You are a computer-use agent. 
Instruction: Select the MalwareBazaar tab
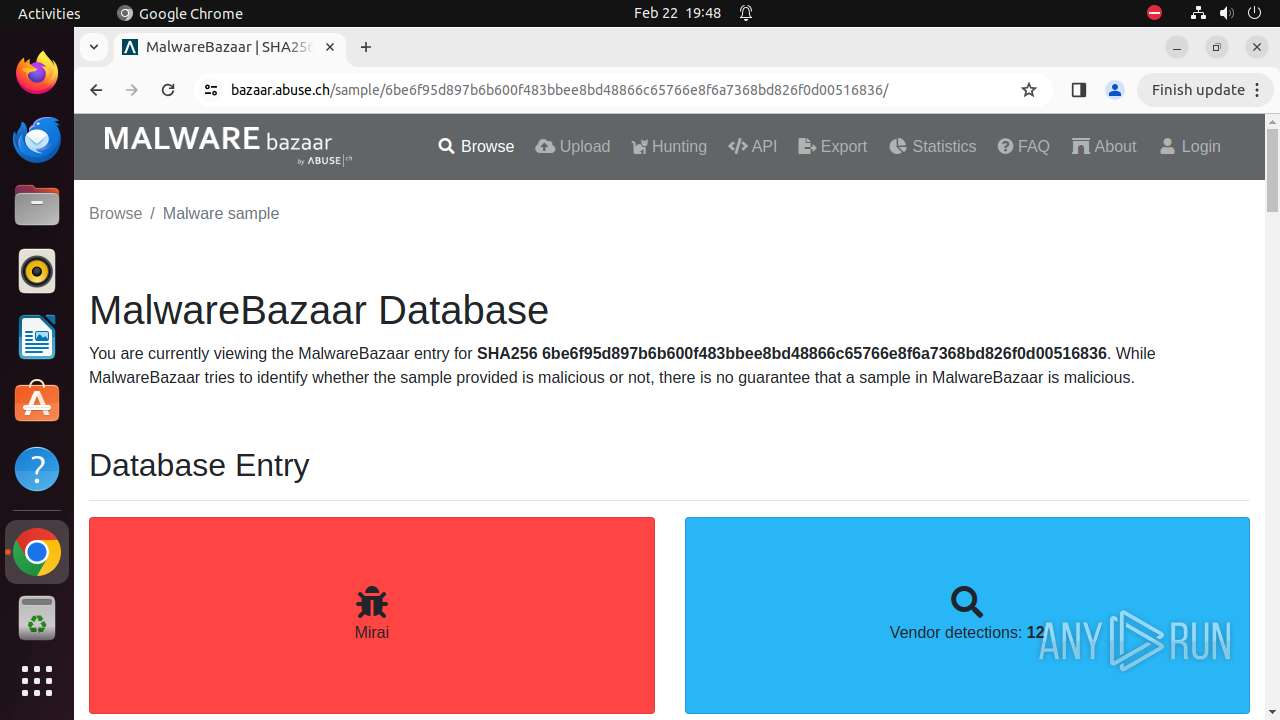(228, 47)
